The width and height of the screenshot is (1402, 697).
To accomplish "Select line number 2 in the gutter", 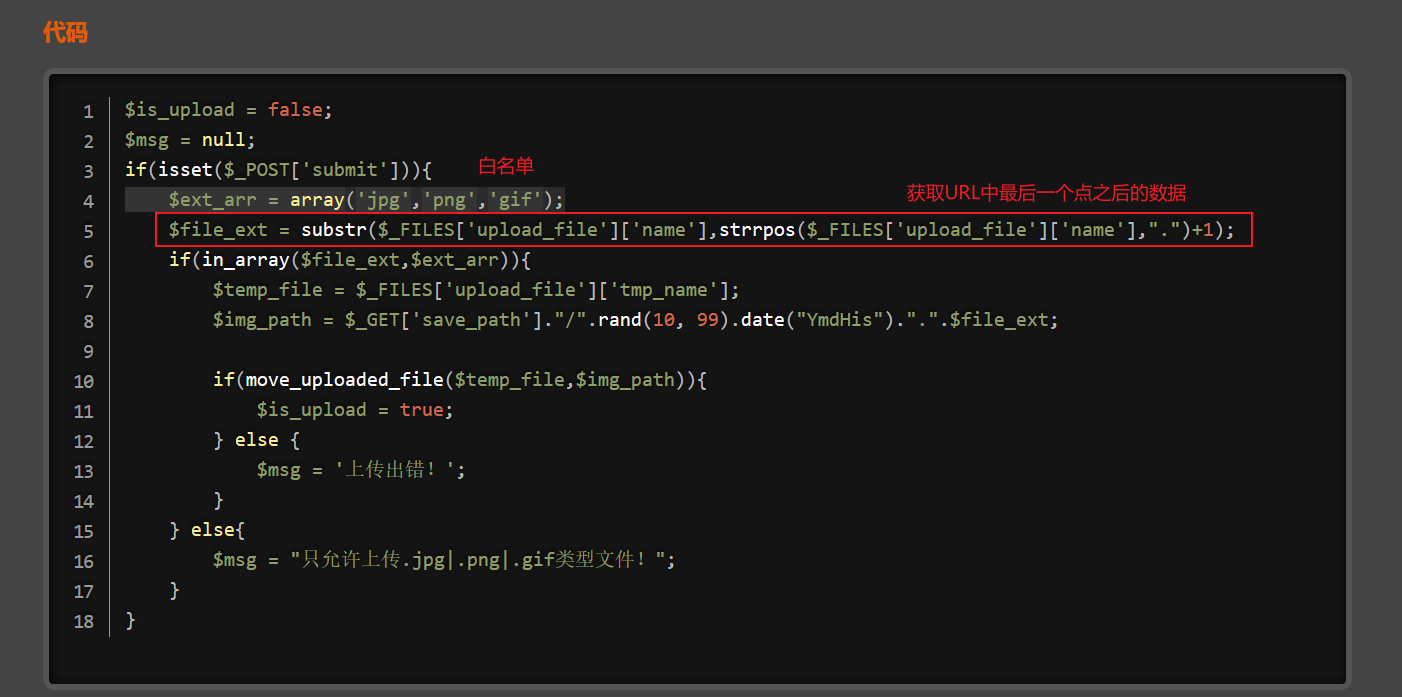I will [89, 141].
